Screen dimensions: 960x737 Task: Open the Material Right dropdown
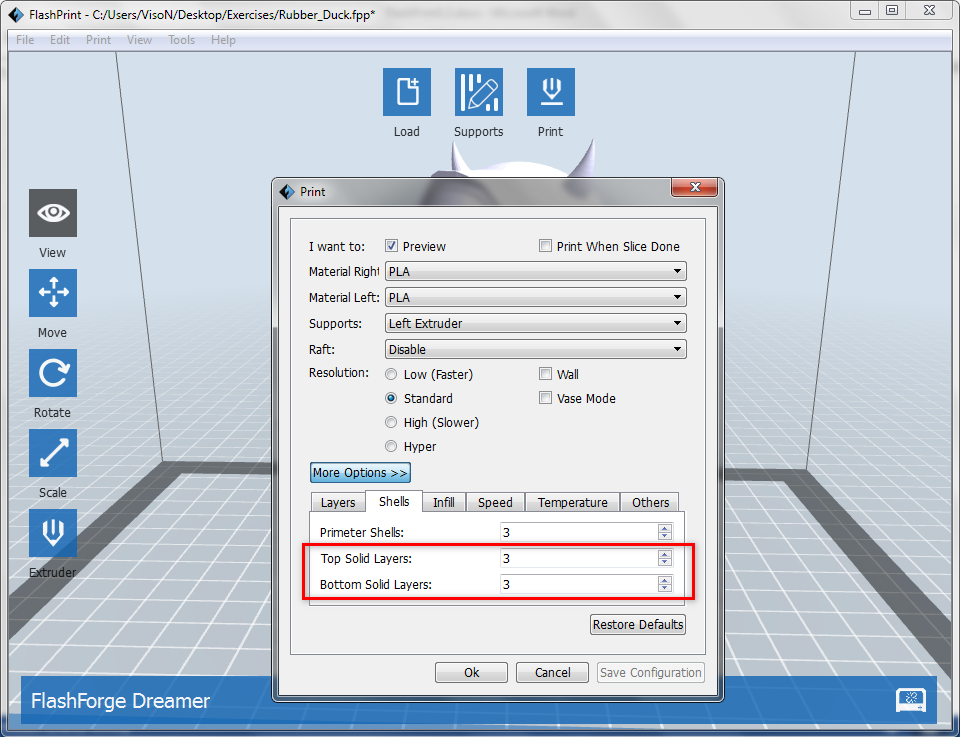click(536, 271)
